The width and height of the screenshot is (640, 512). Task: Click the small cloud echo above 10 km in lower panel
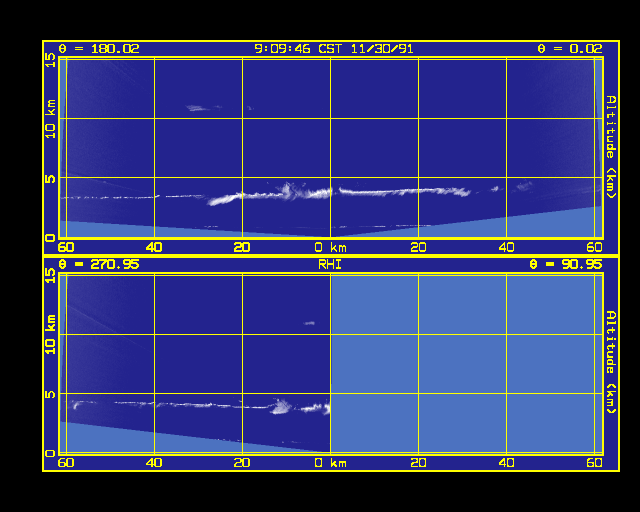309,323
